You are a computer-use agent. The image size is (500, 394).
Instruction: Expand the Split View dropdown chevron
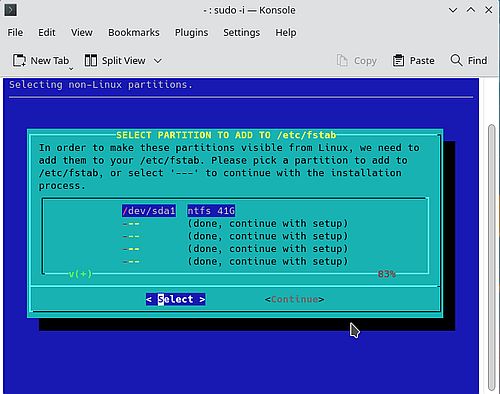(158, 61)
